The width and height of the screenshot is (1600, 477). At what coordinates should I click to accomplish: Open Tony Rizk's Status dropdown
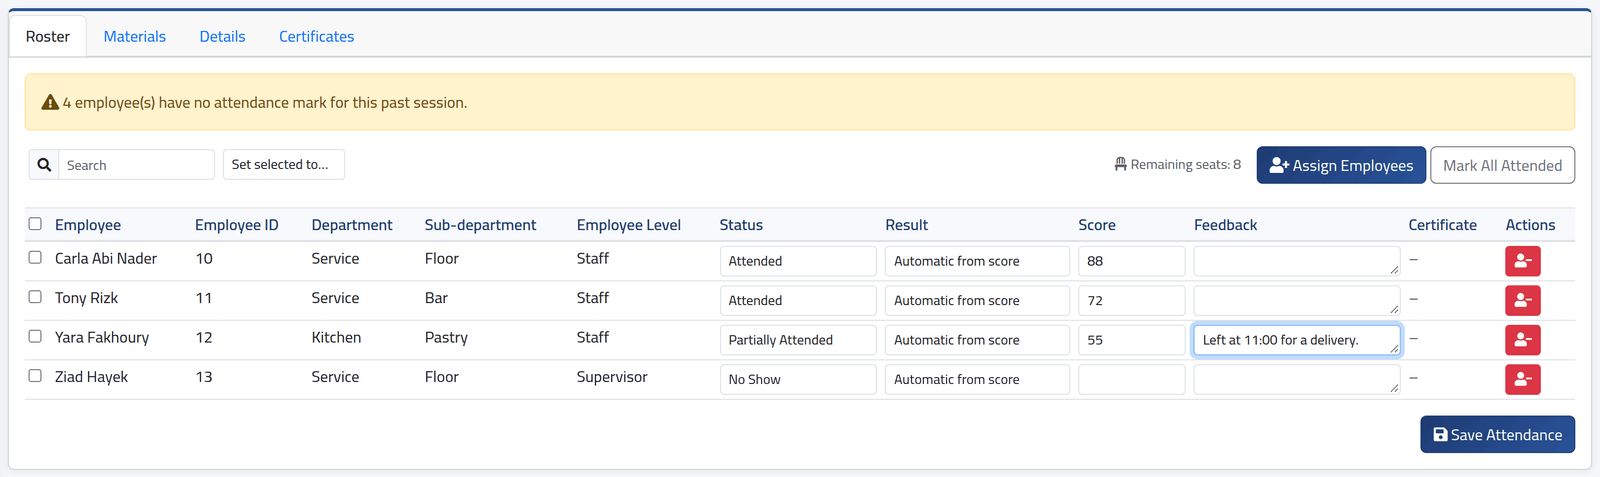798,300
